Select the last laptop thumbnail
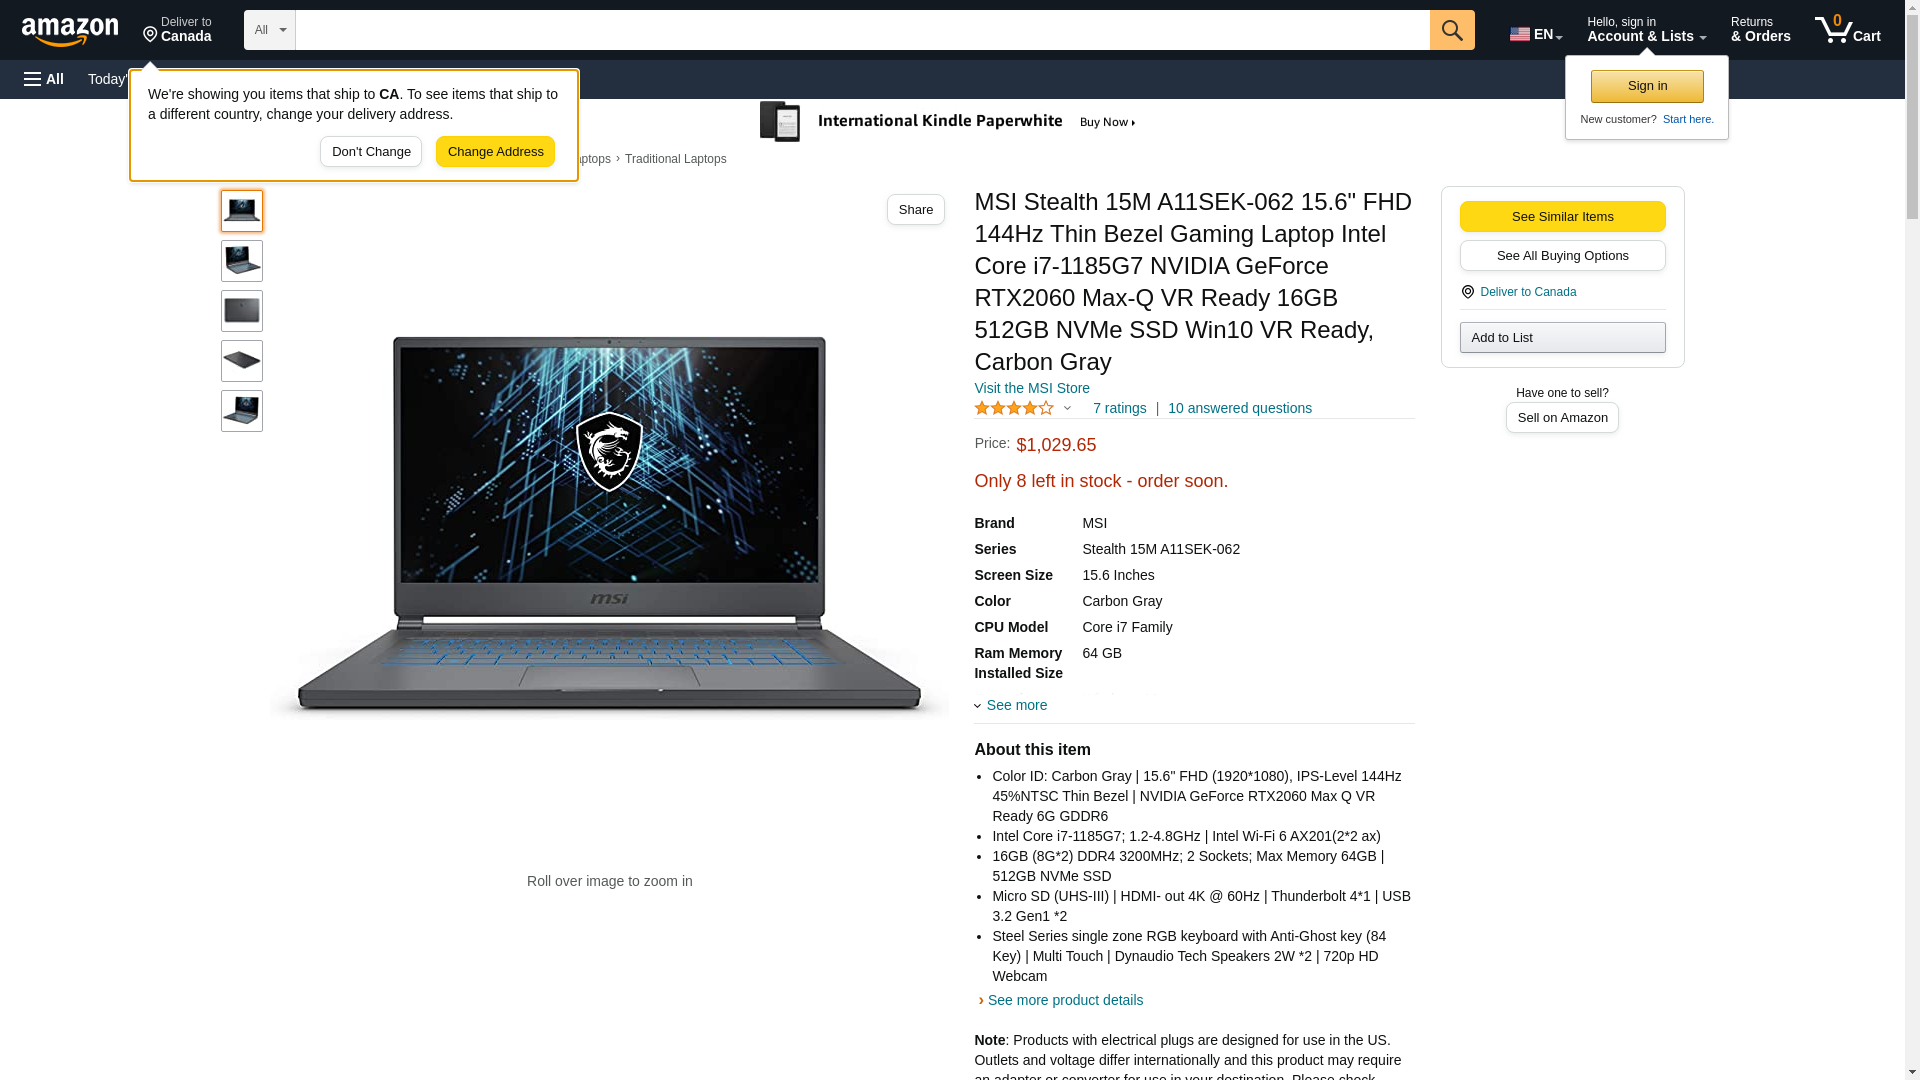The width and height of the screenshot is (1920, 1080). click(242, 411)
